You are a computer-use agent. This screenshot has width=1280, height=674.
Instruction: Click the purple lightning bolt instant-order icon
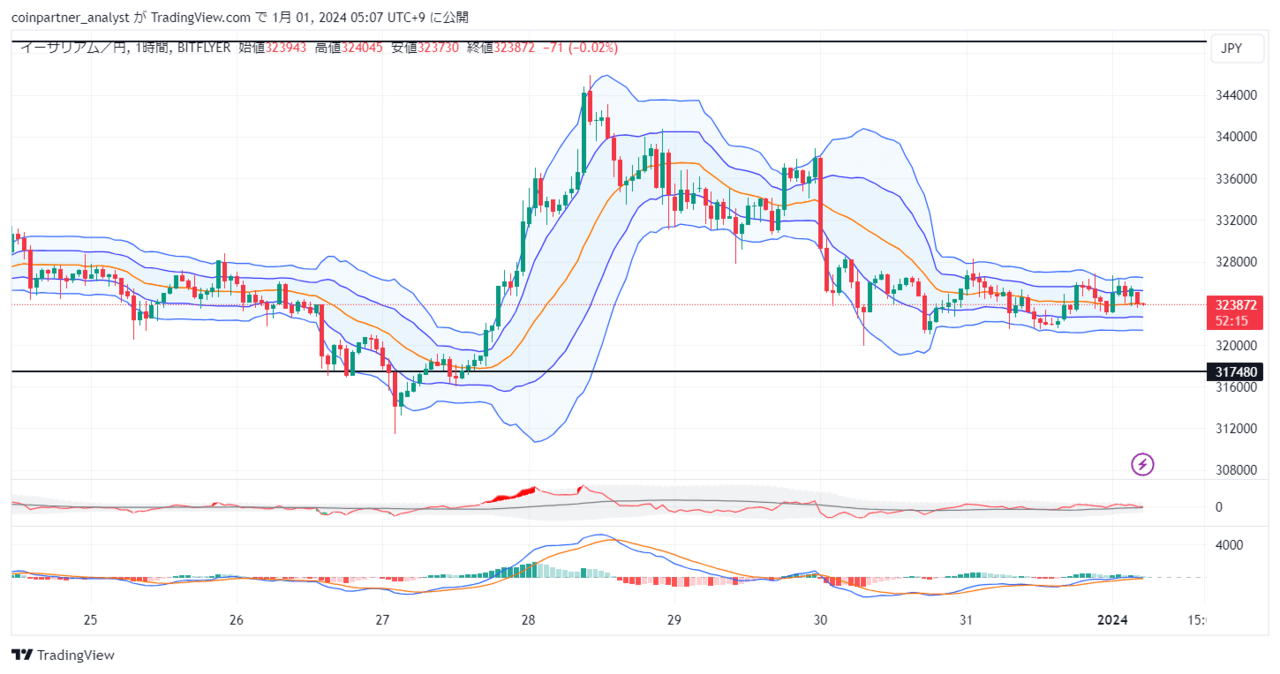click(1141, 464)
